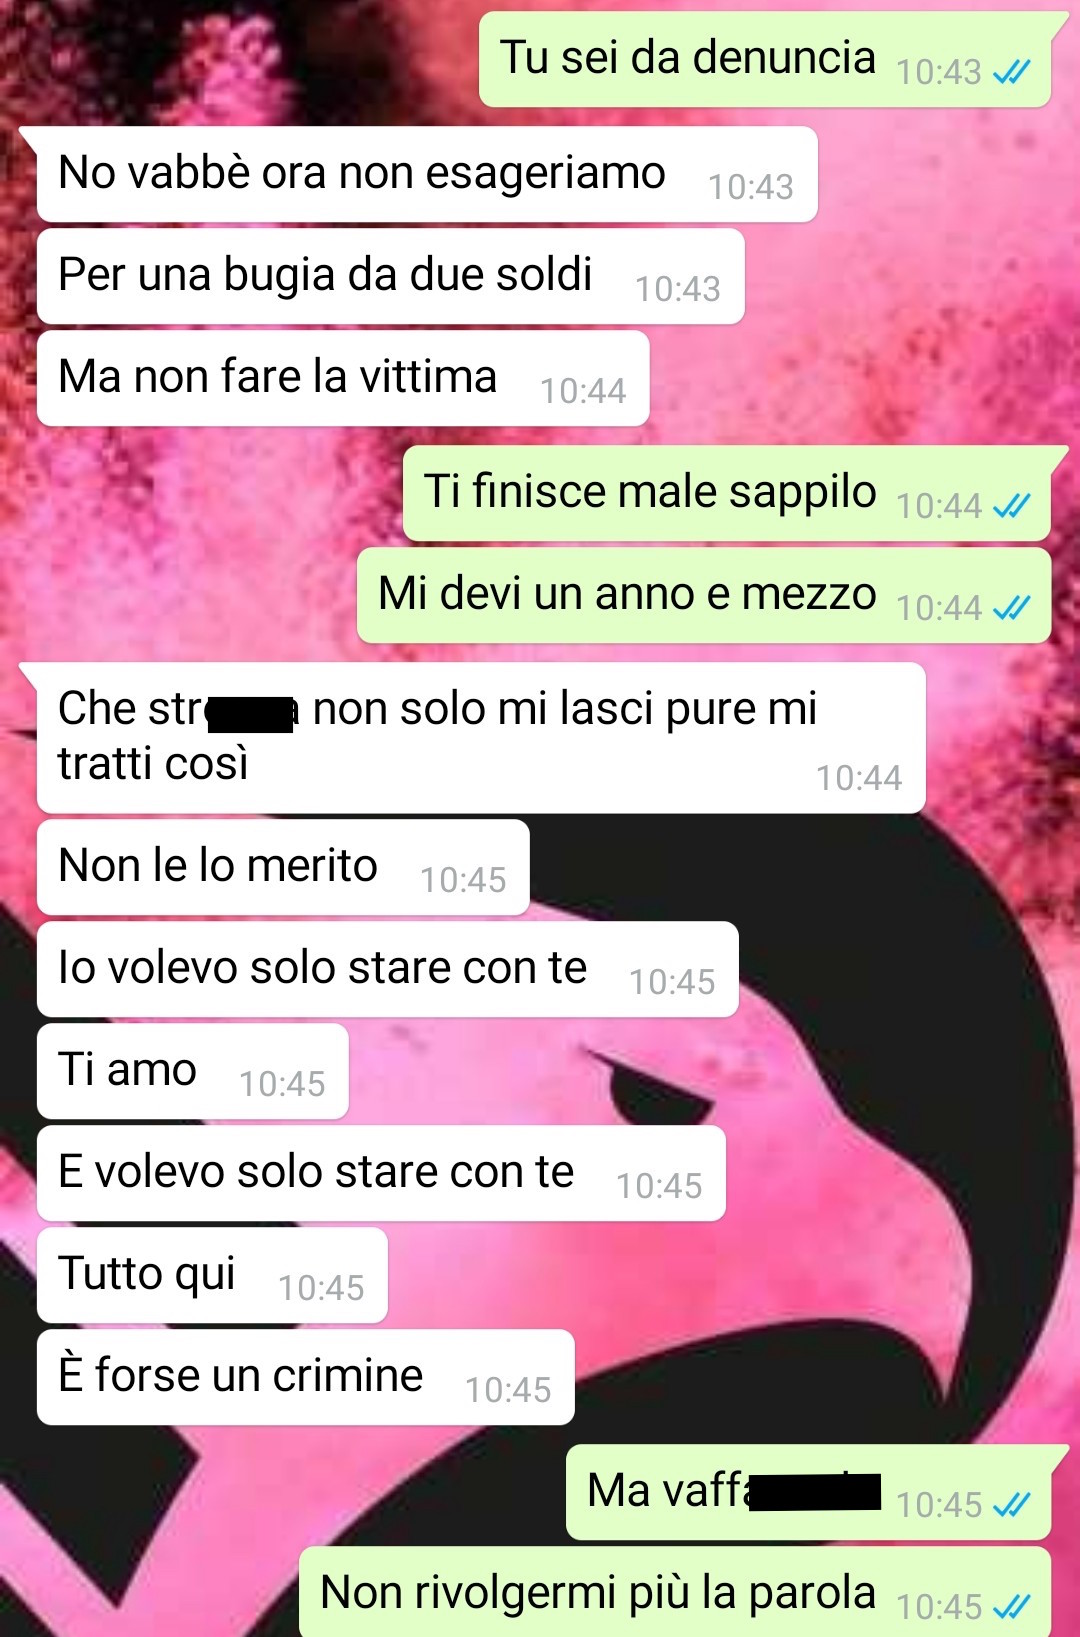This screenshot has height=1637, width=1080.
Task: Tap the message ending 'mi tratti così'
Action: pyautogui.click(x=481, y=738)
